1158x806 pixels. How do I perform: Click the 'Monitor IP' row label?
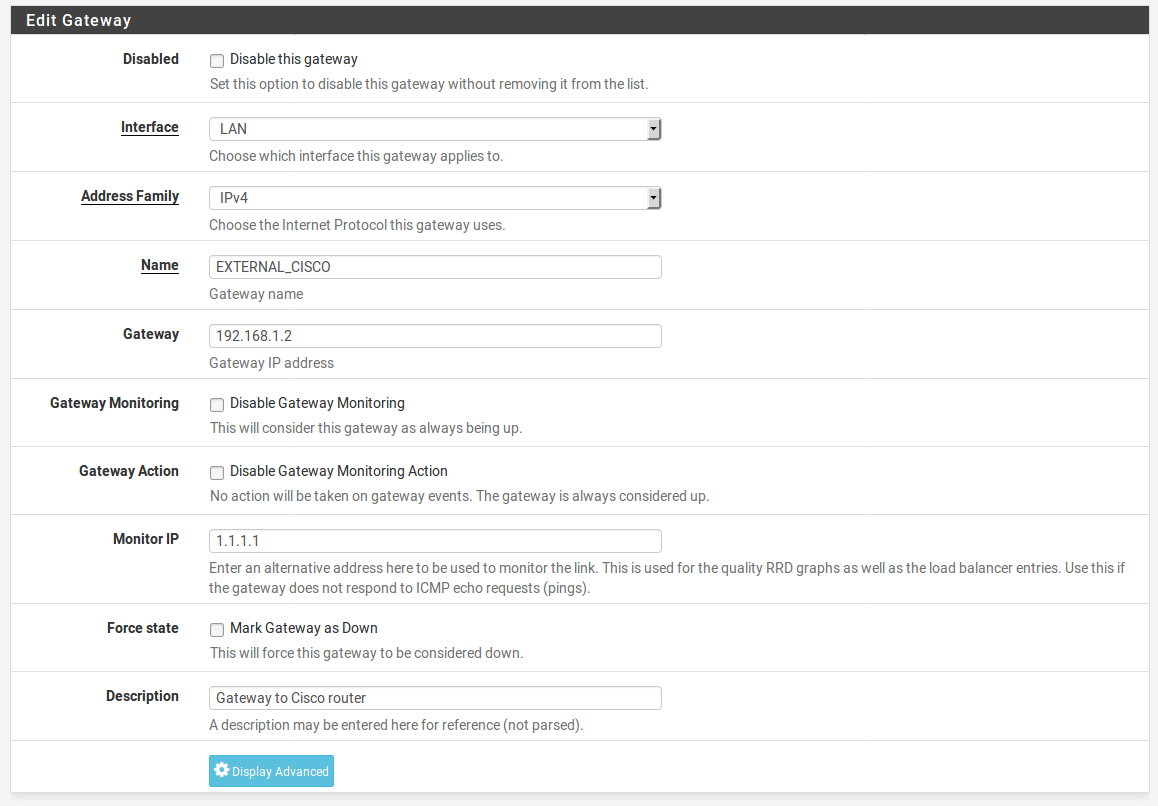click(x=146, y=539)
